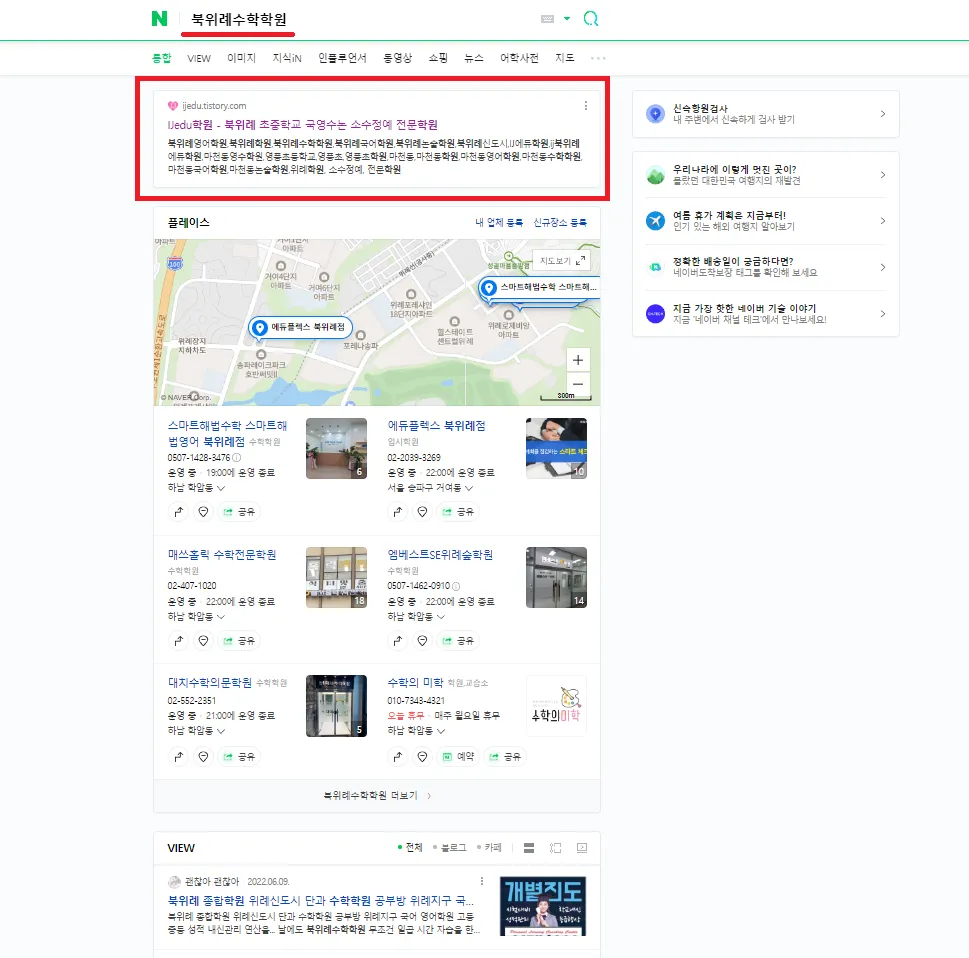The width and height of the screenshot is (969, 958).
Task: Select the 블로그 filter in VIEW section
Action: point(450,847)
